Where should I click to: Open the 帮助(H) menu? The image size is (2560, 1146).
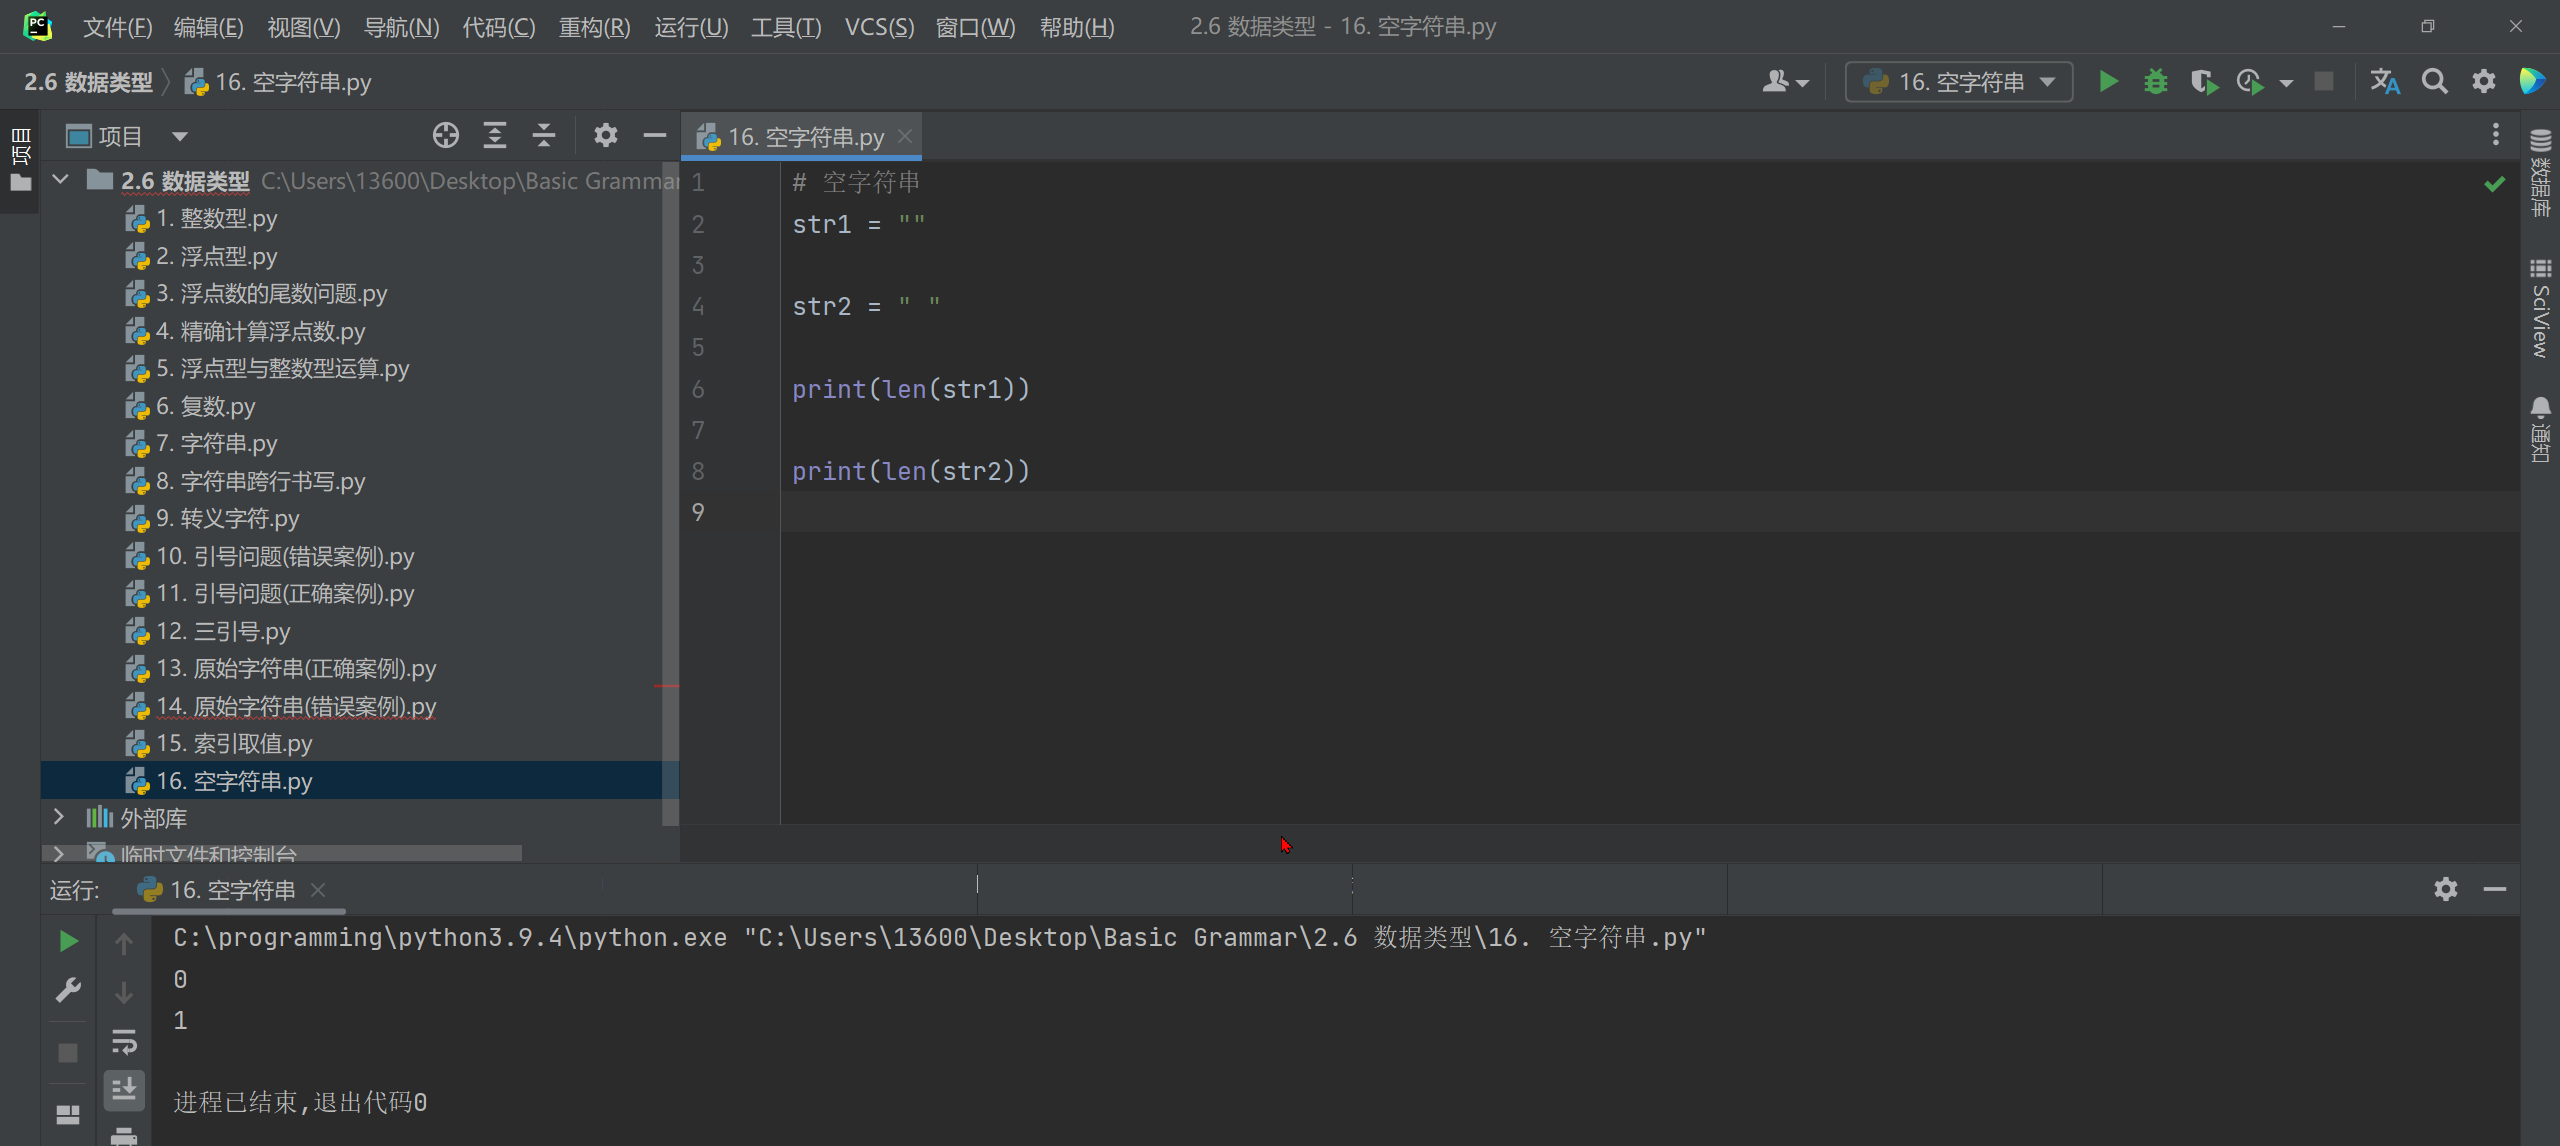coord(1077,27)
